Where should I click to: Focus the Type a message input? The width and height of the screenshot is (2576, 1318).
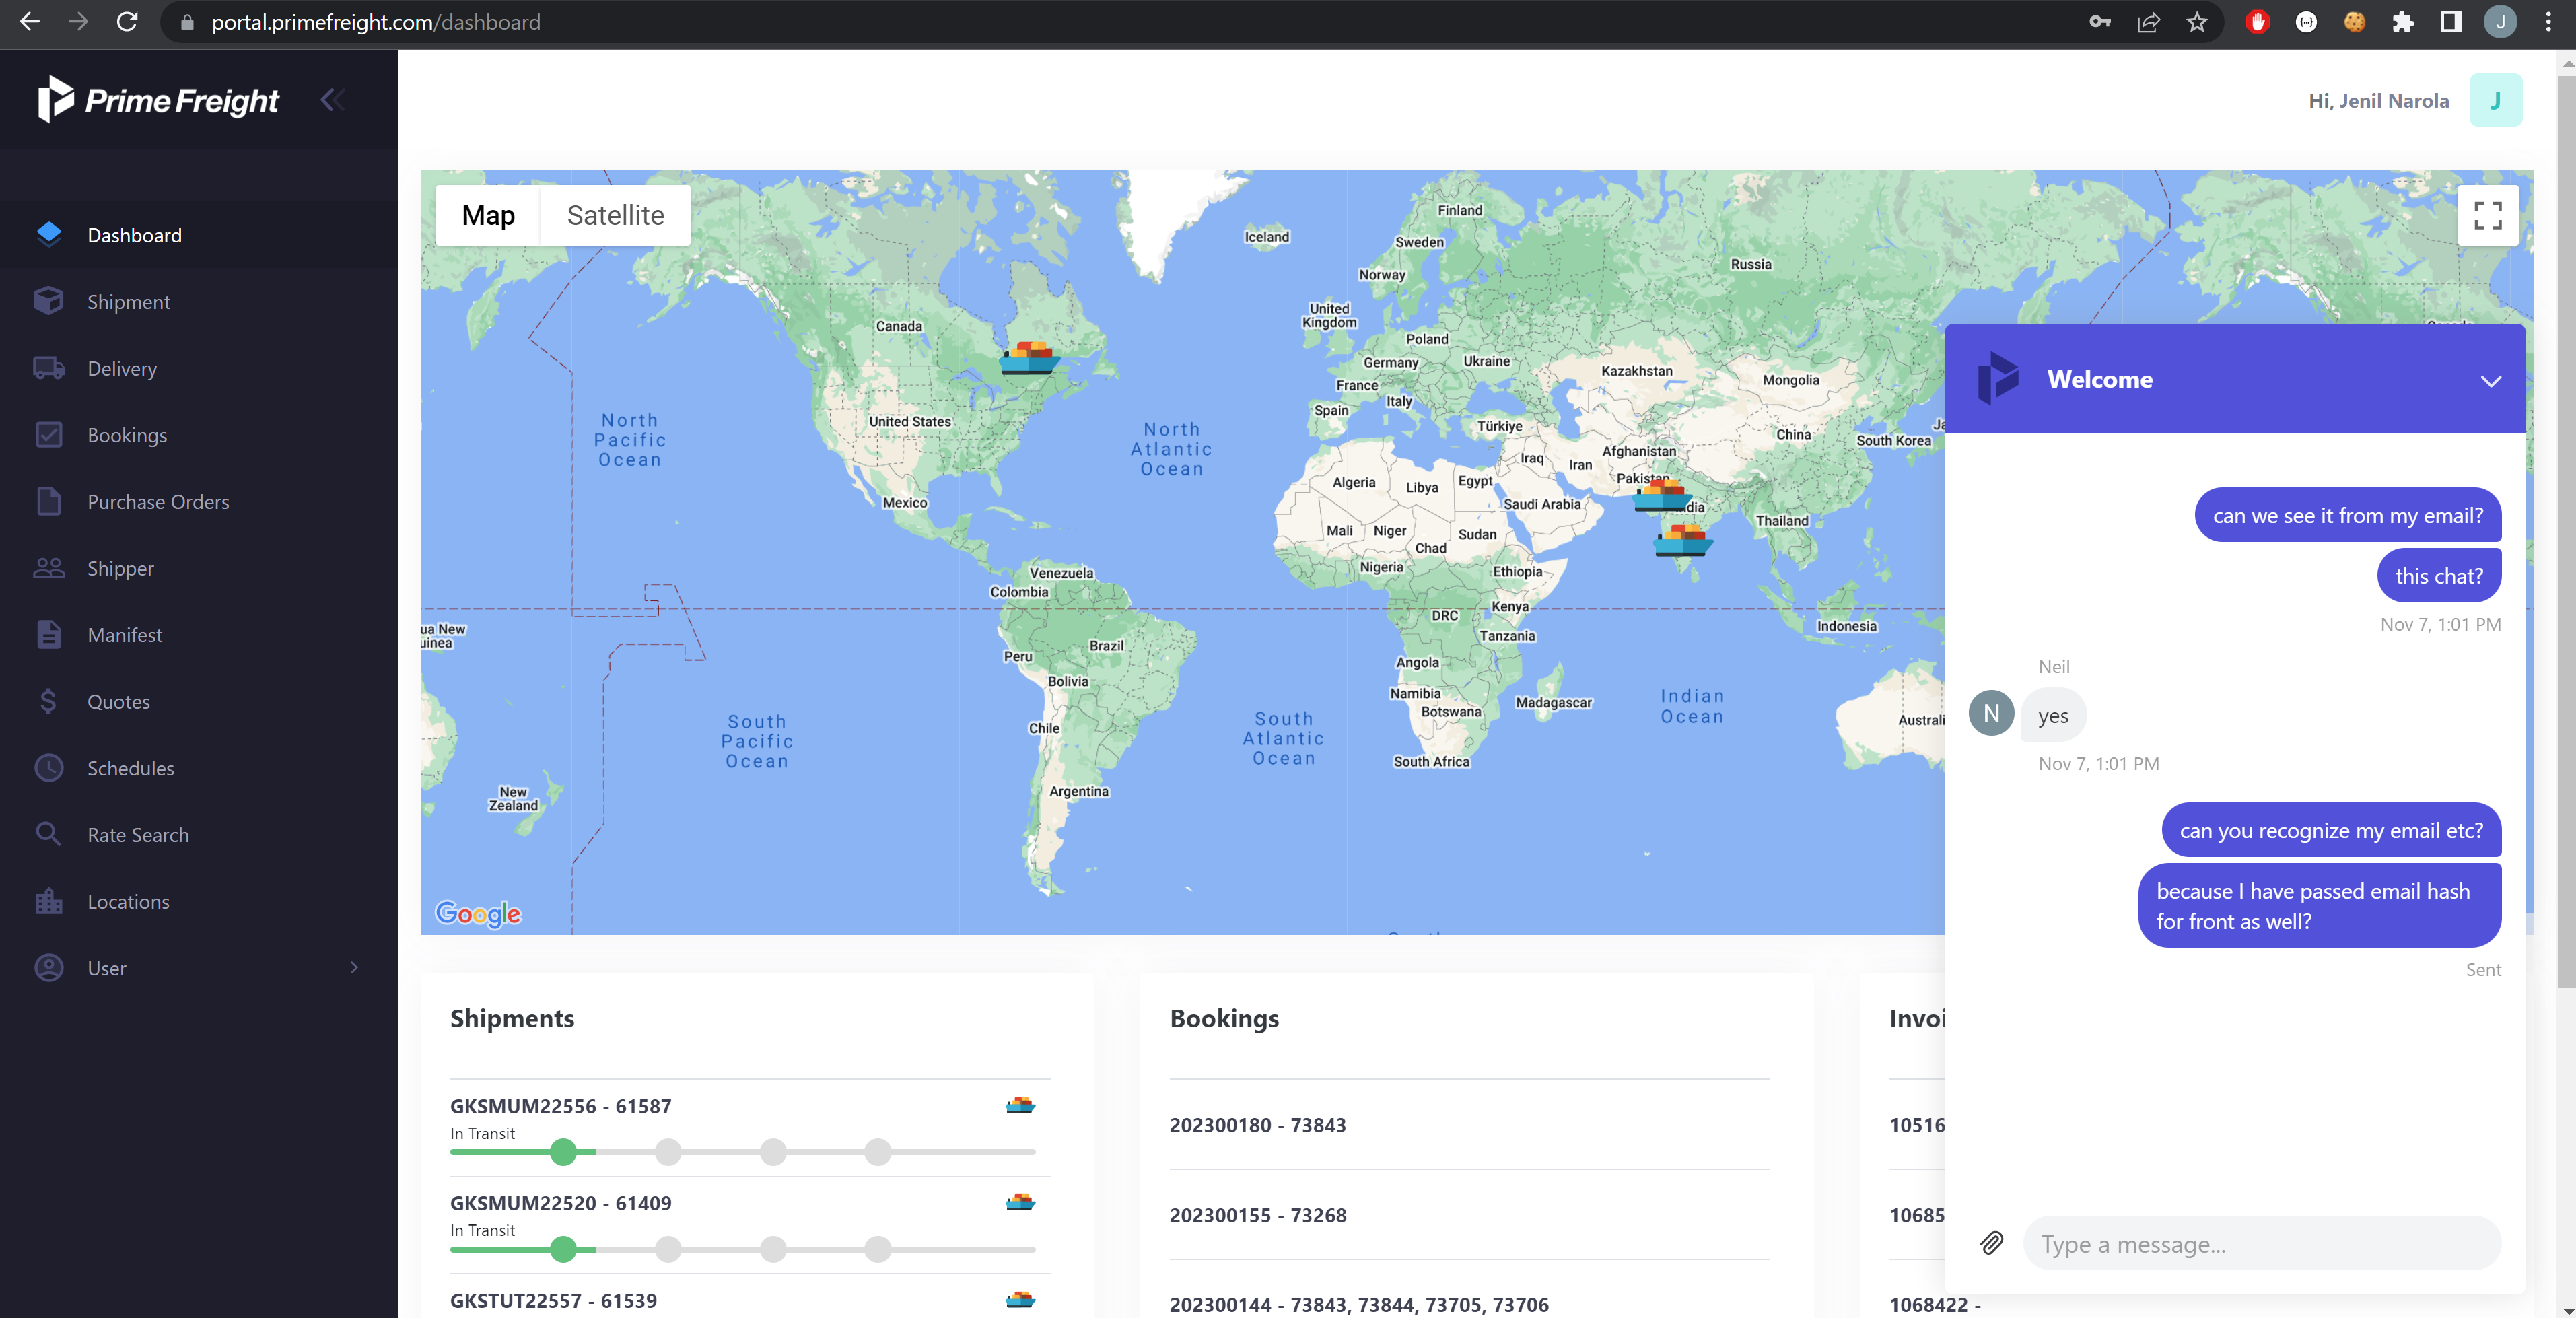tap(2262, 1244)
